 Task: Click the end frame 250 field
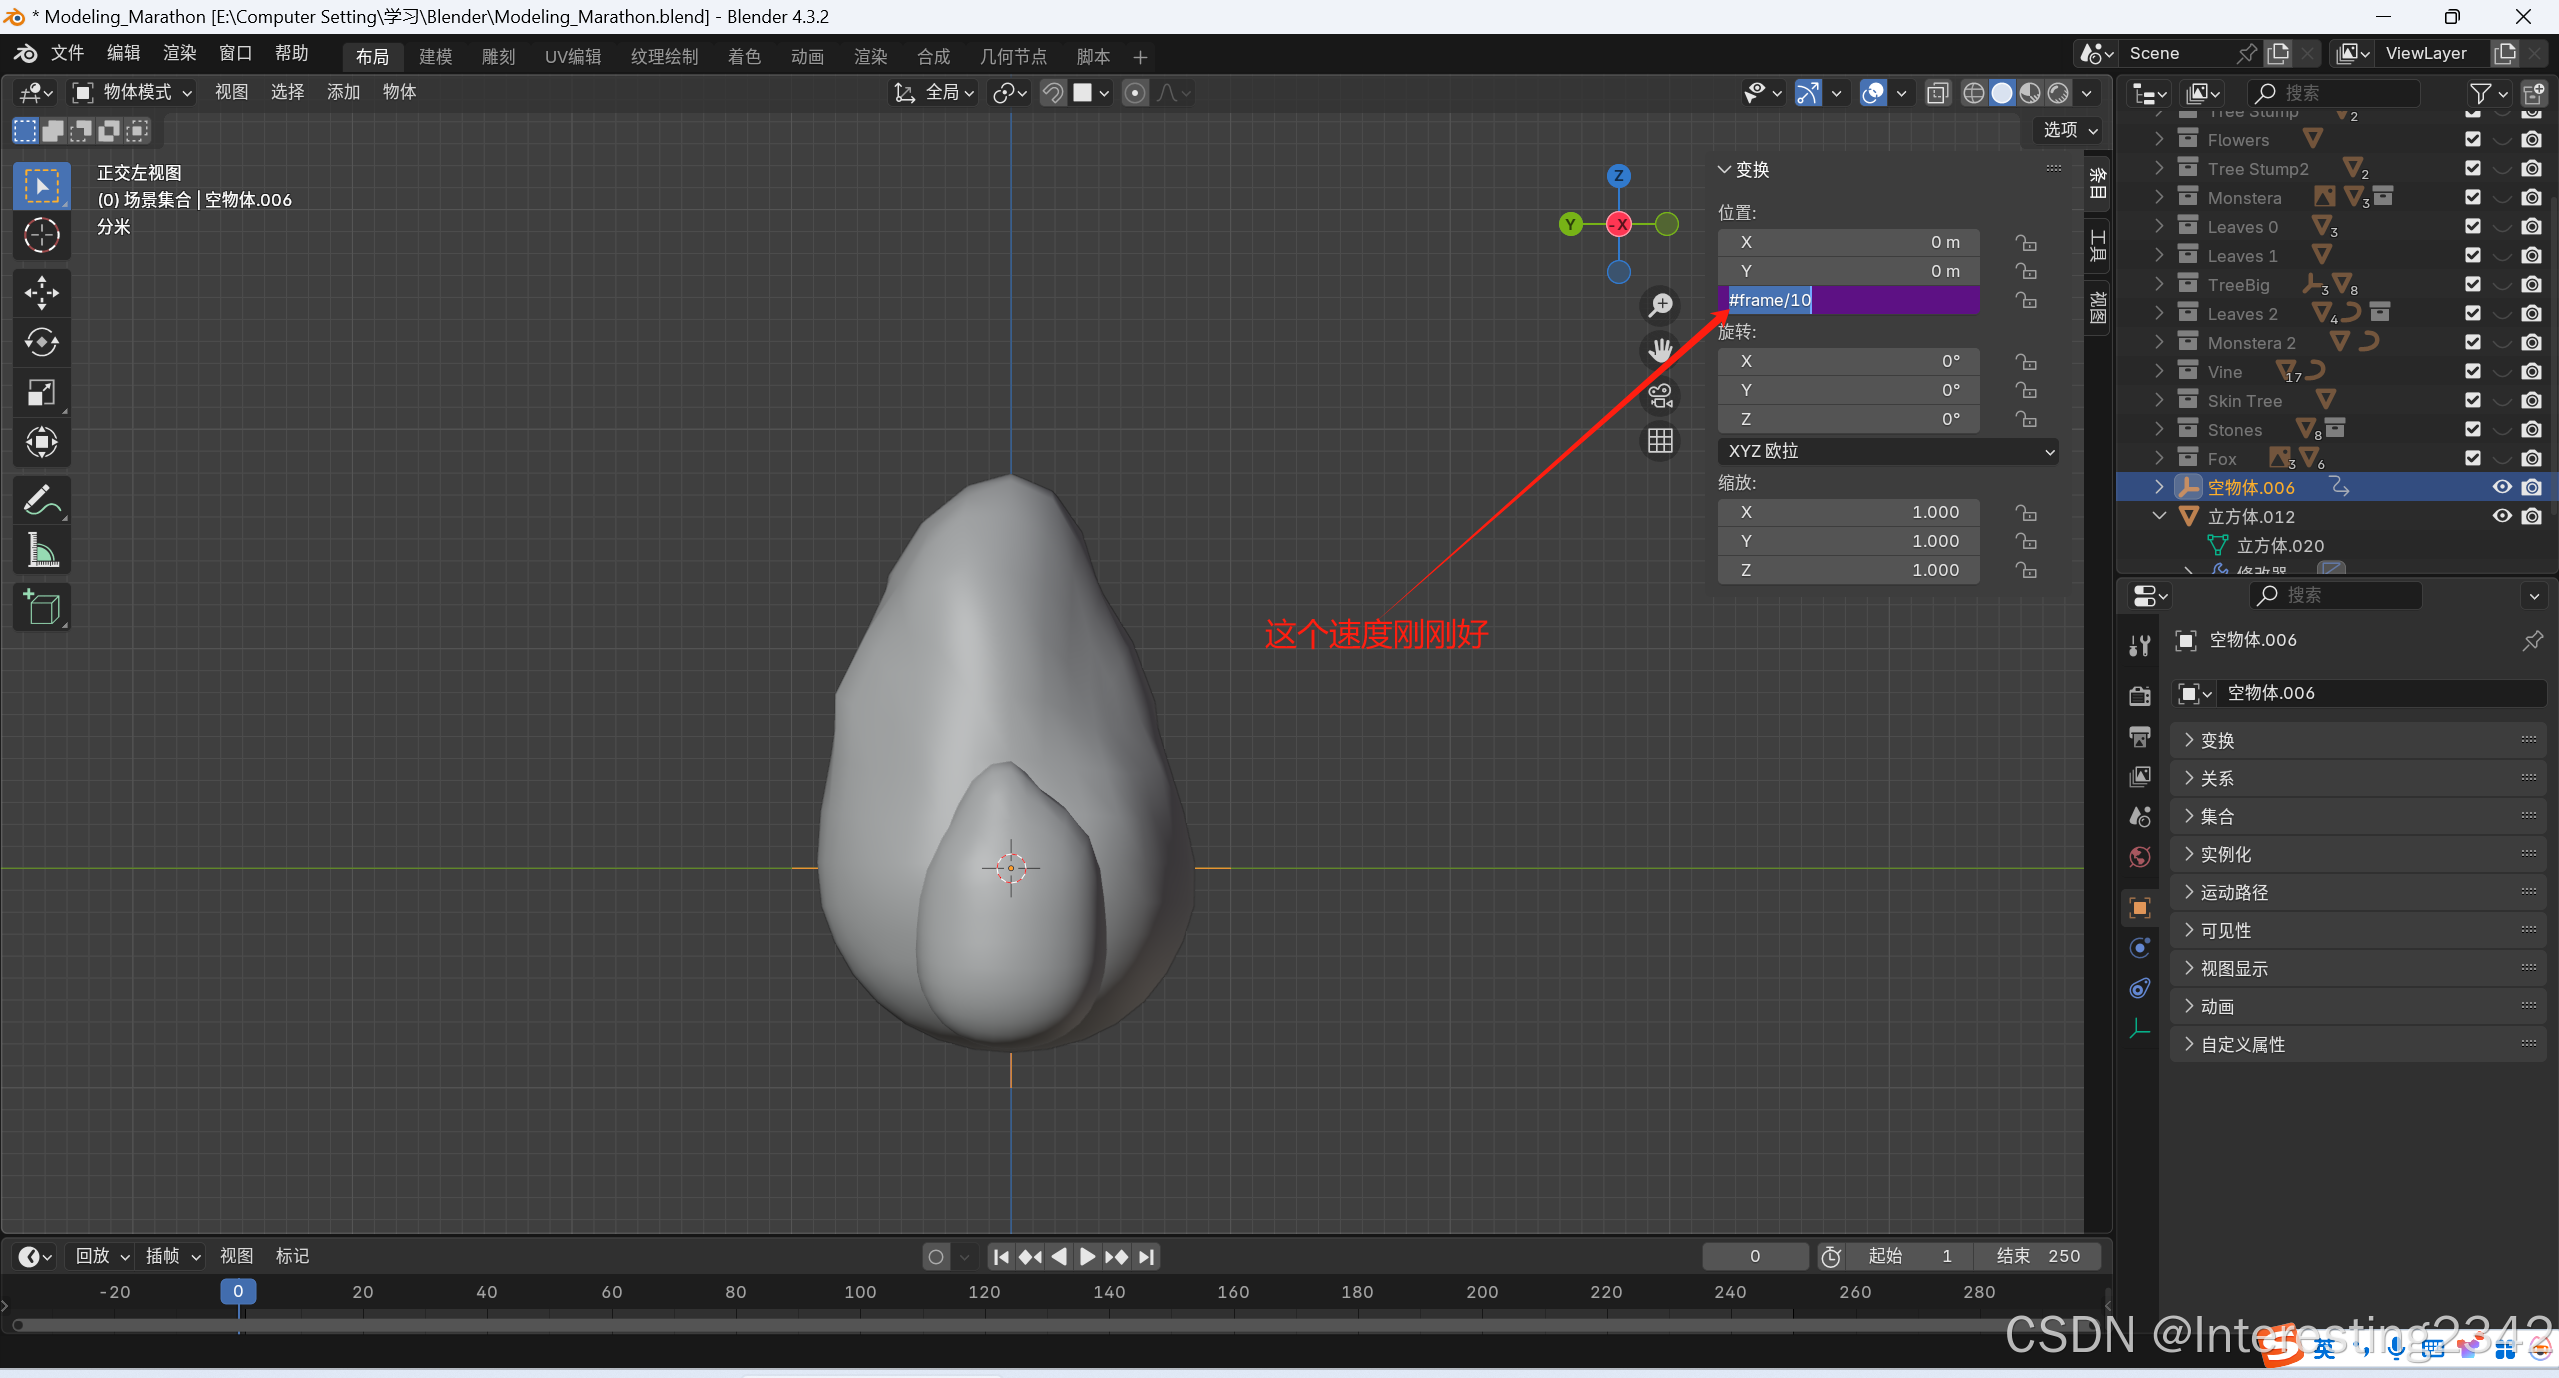(x=2038, y=1256)
